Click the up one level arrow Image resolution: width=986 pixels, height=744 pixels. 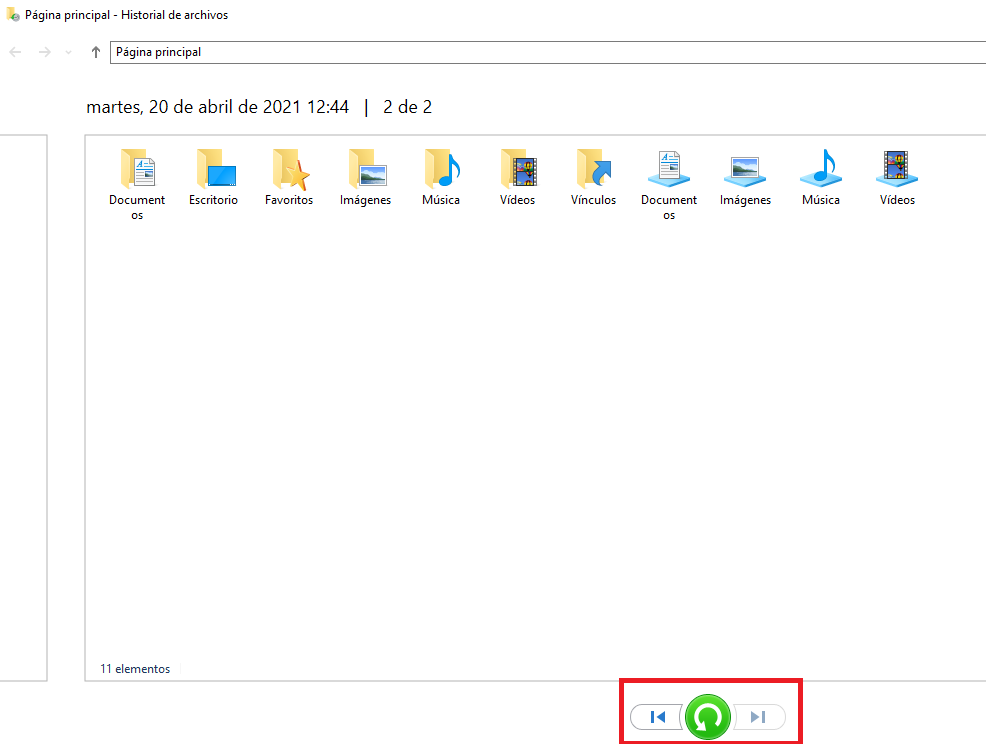[x=95, y=52]
